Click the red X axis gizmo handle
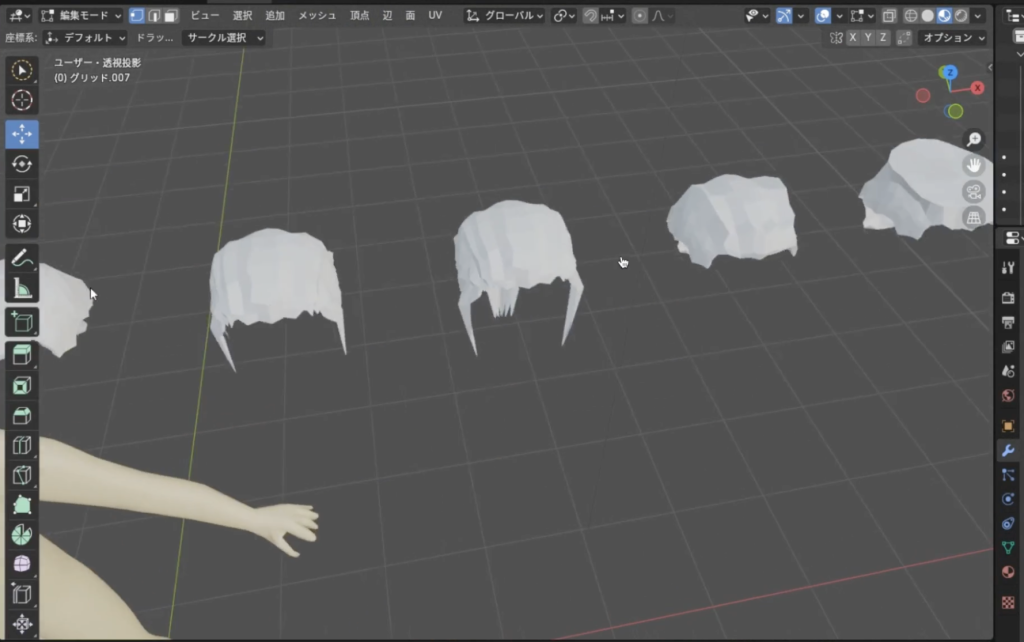 tap(977, 88)
